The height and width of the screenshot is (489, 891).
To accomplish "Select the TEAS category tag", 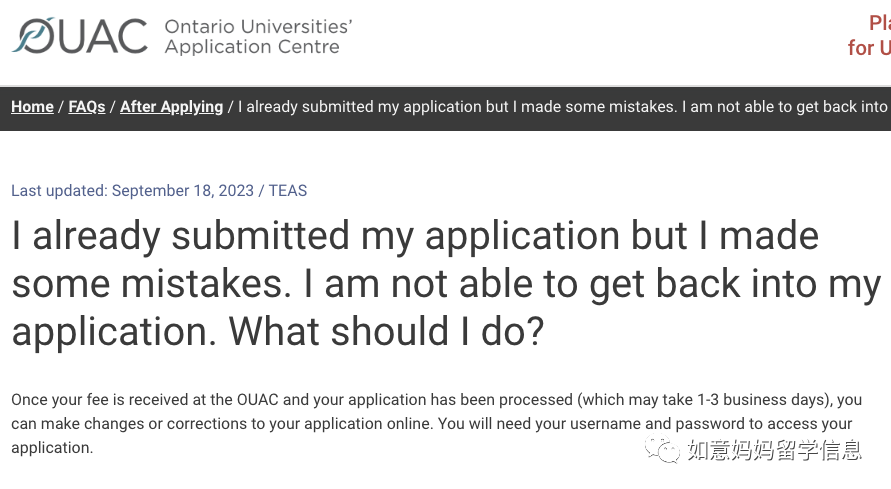I will pyautogui.click(x=288, y=191).
